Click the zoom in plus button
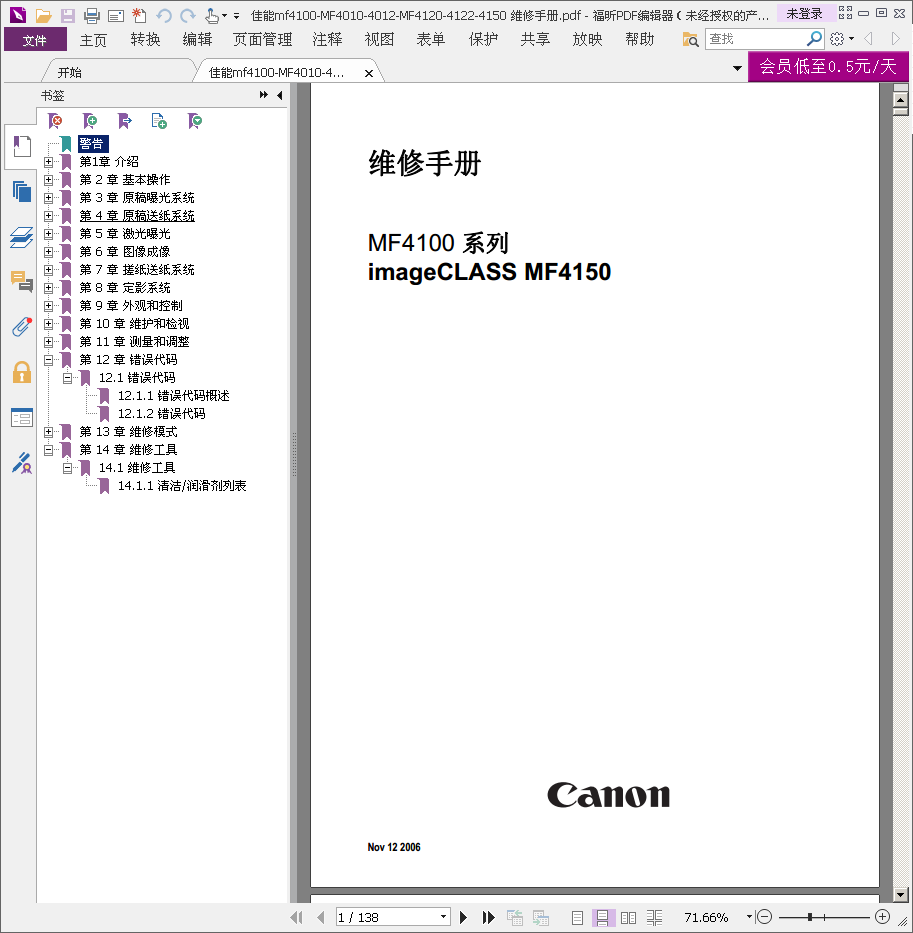Viewport: 913px width, 933px height. [883, 917]
